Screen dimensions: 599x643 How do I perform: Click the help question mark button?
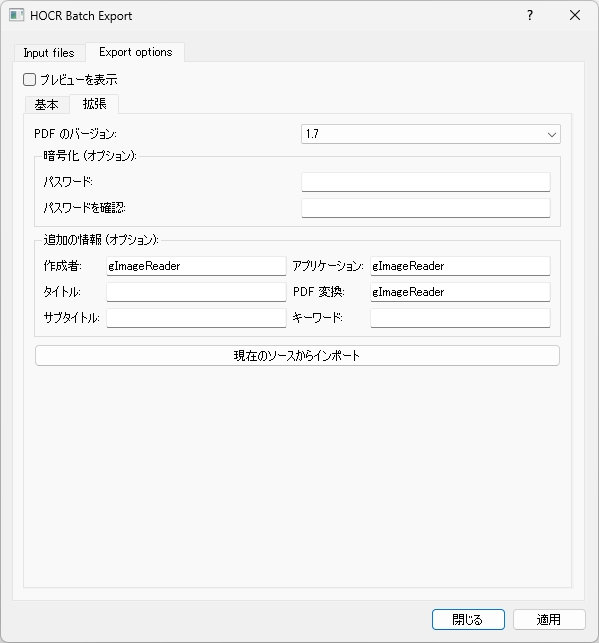tap(530, 16)
